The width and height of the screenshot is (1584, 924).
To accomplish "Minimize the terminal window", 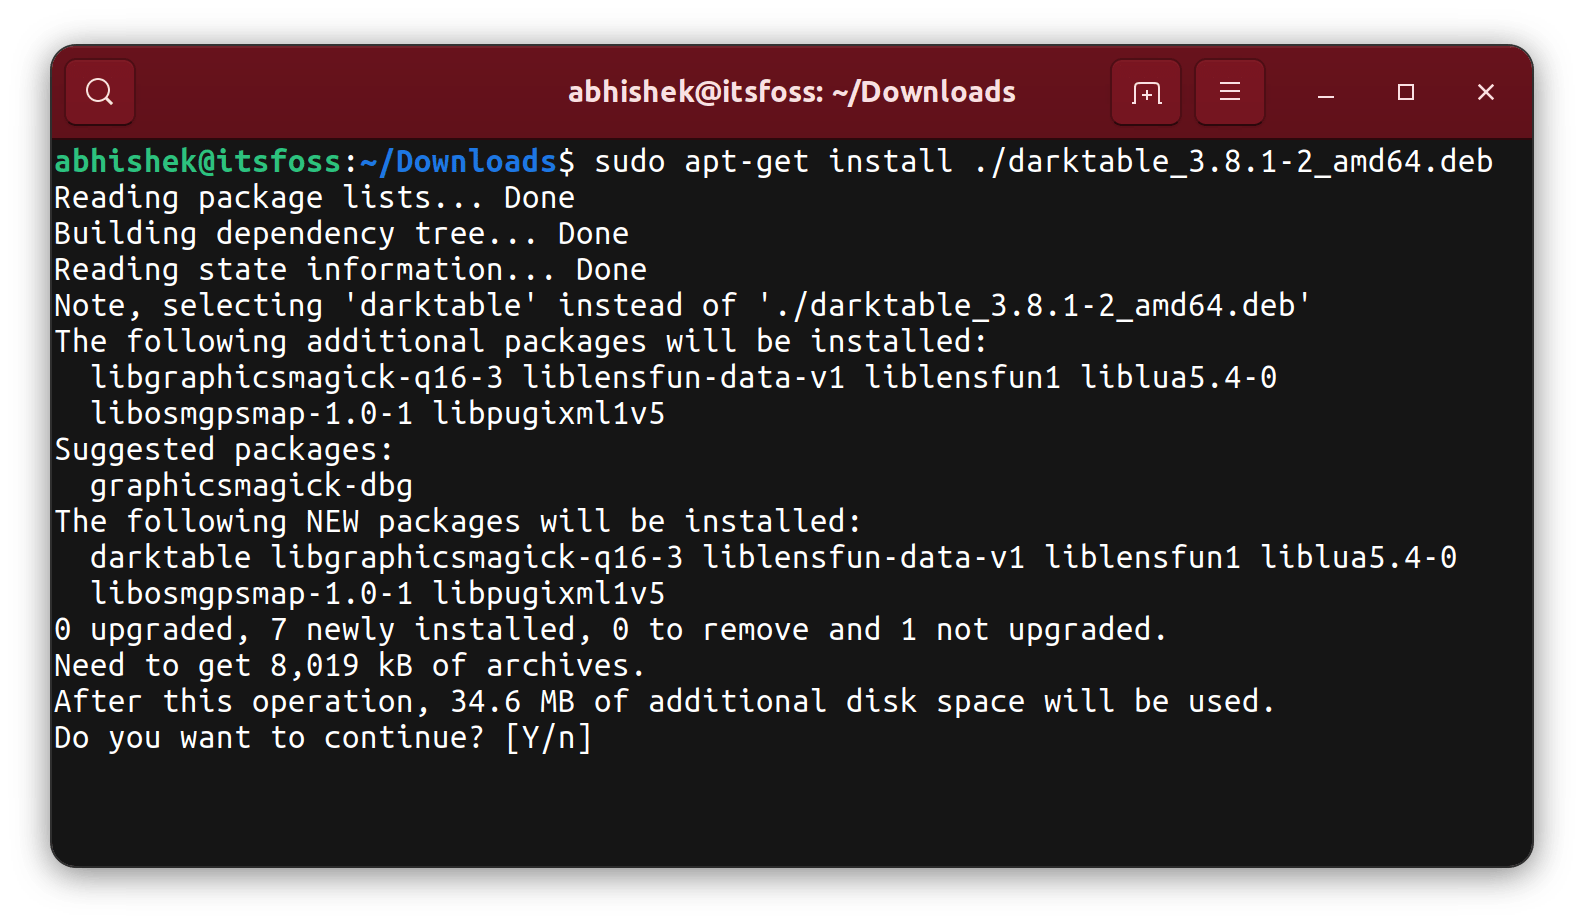I will [1325, 93].
